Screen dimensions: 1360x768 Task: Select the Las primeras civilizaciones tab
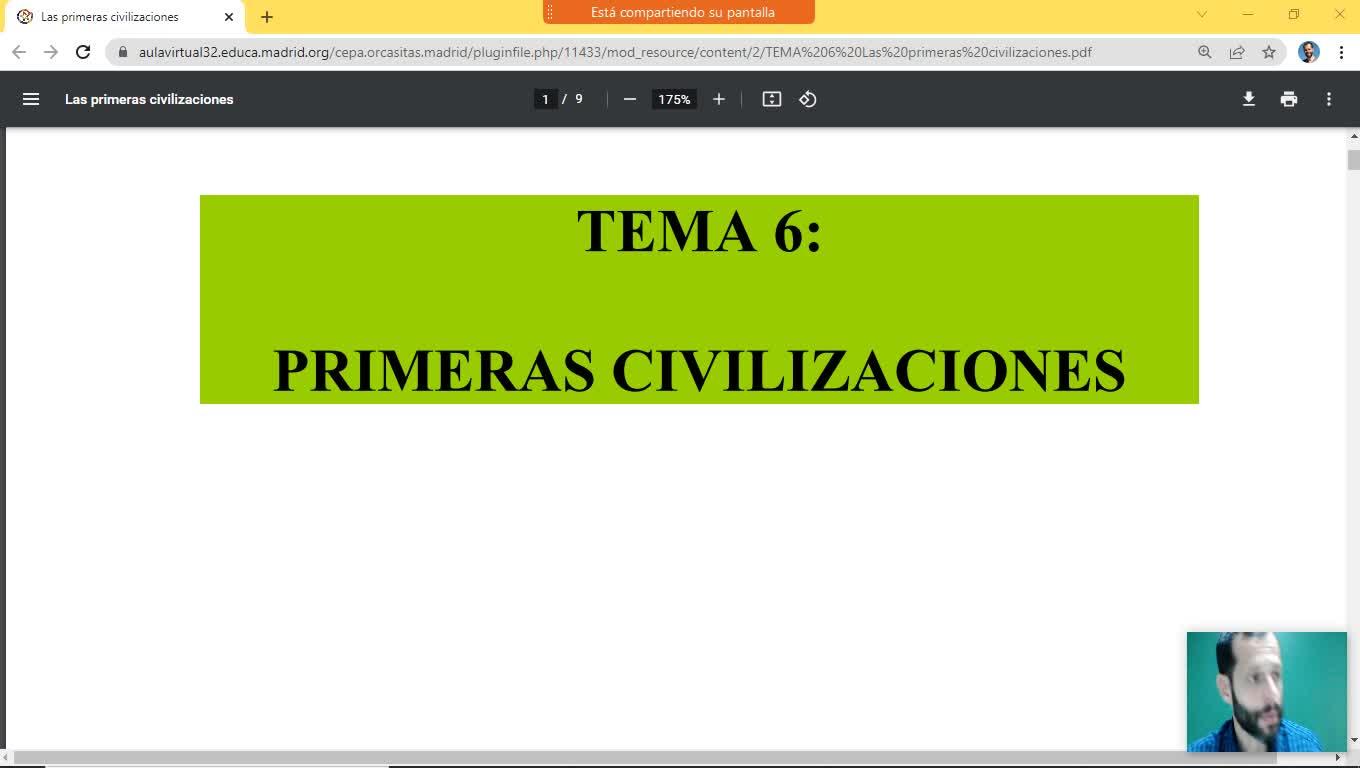pos(123,17)
